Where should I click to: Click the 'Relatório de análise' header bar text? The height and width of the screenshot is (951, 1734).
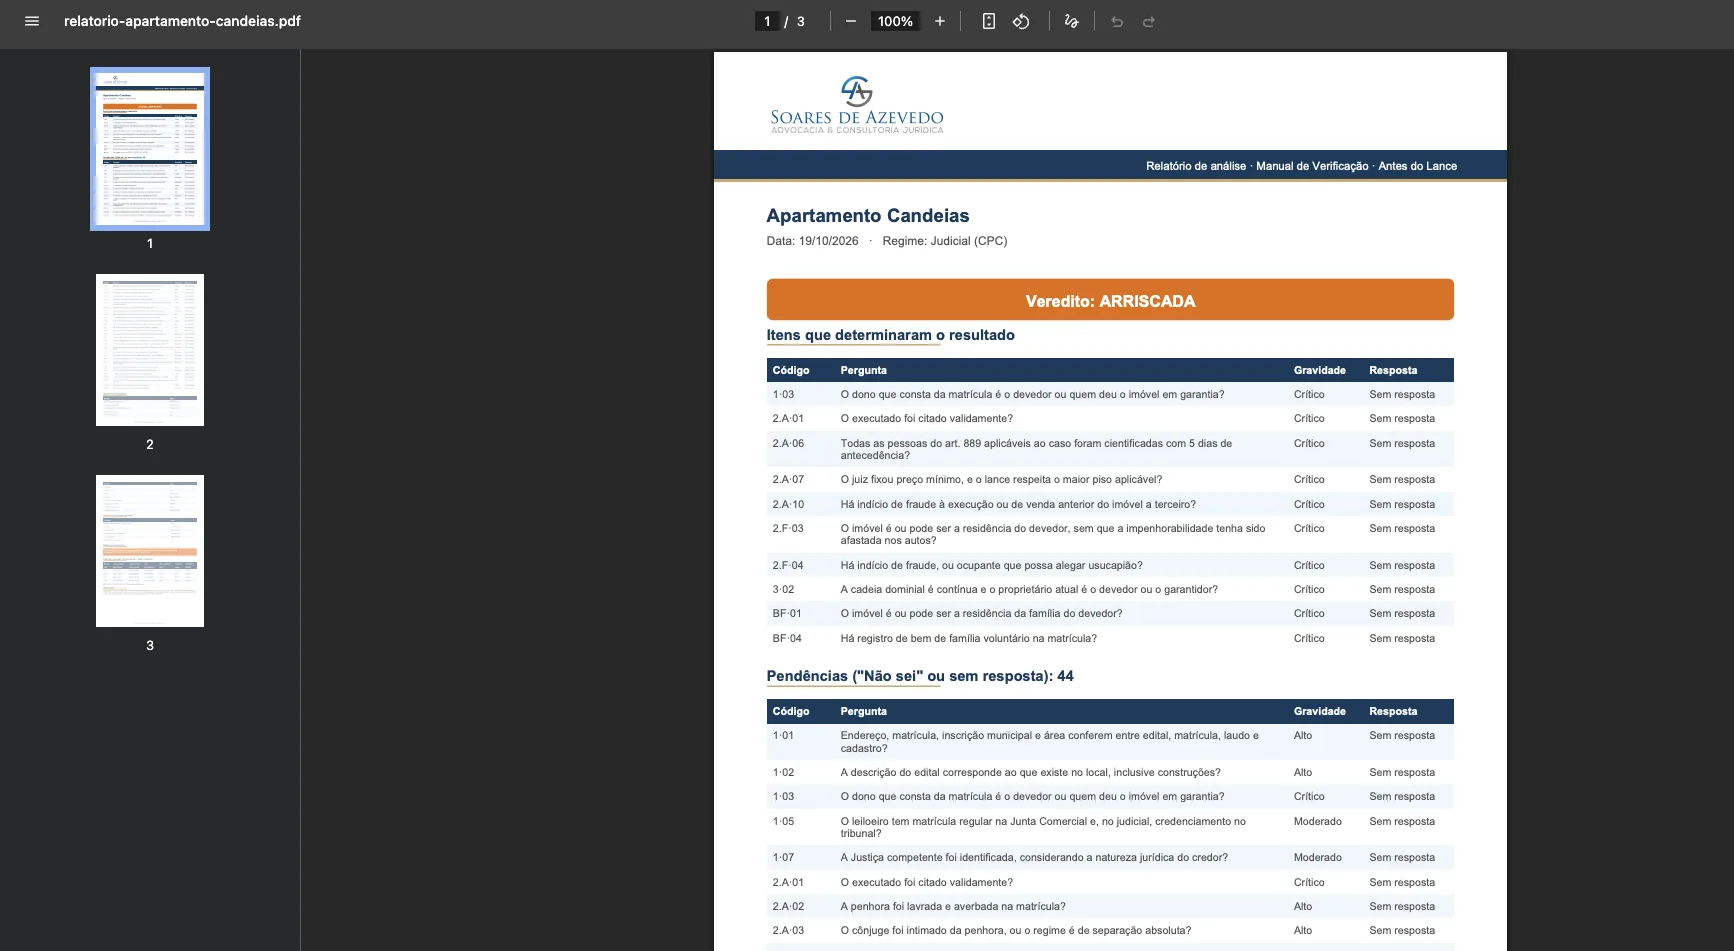pos(1196,166)
